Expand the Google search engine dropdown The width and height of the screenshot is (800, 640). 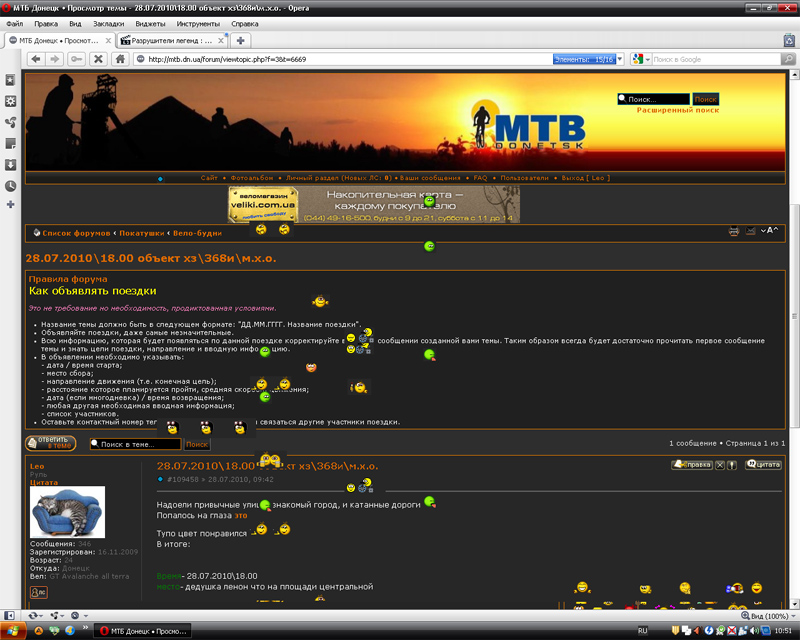pos(641,59)
